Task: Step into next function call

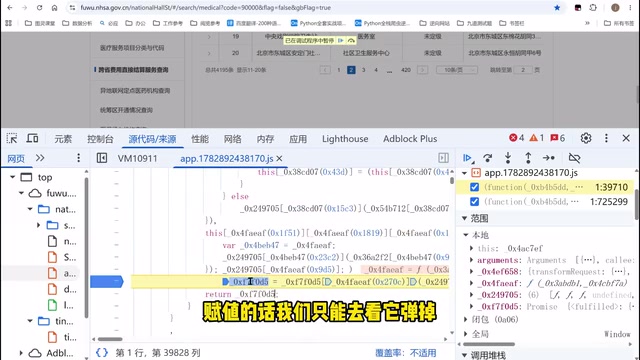Action: pos(508,158)
